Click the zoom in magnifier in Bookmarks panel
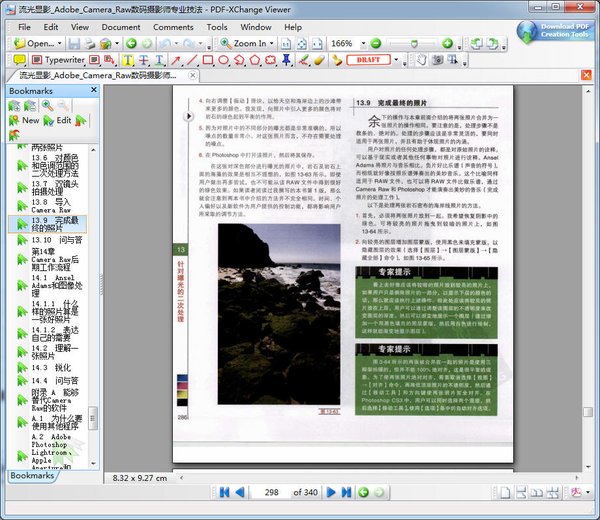The image size is (600, 520). pos(45,105)
